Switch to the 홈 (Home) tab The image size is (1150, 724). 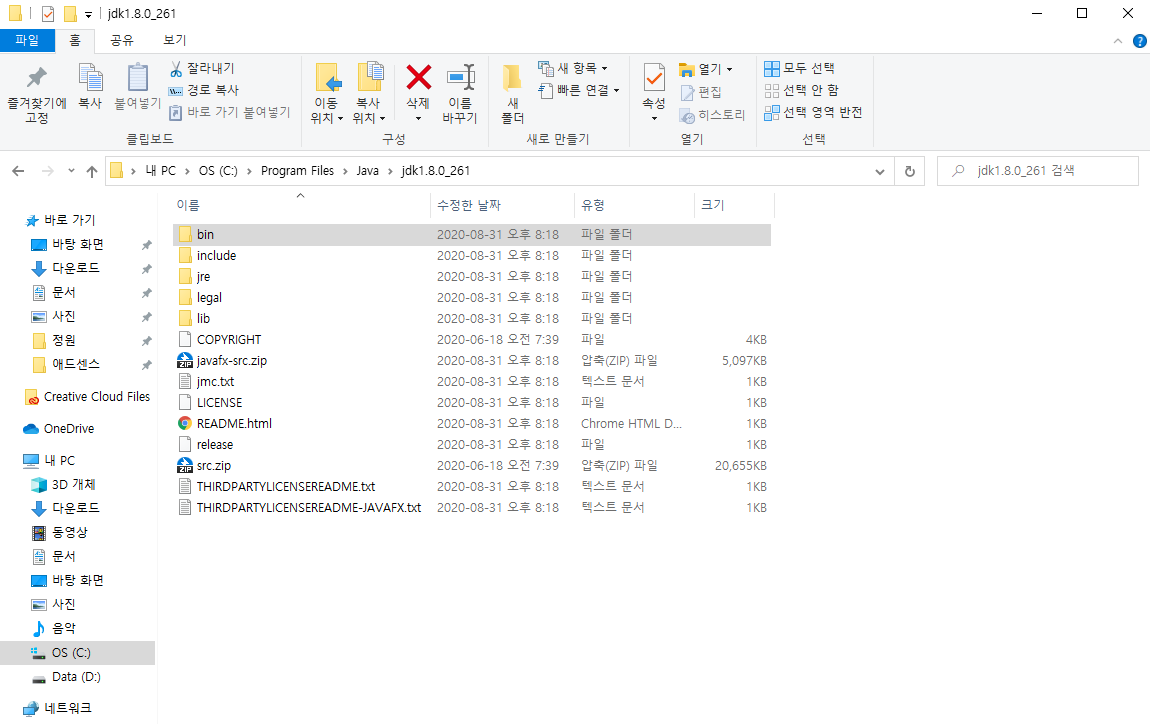coord(75,40)
